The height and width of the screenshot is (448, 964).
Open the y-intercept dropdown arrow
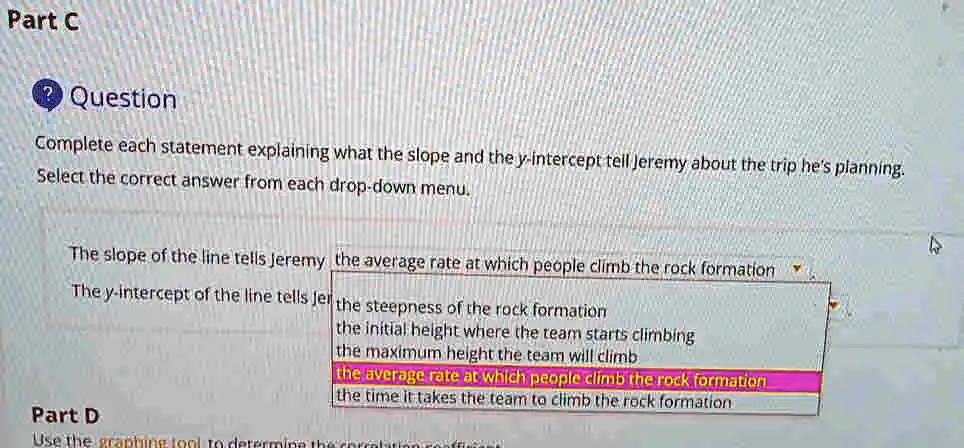pos(834,305)
